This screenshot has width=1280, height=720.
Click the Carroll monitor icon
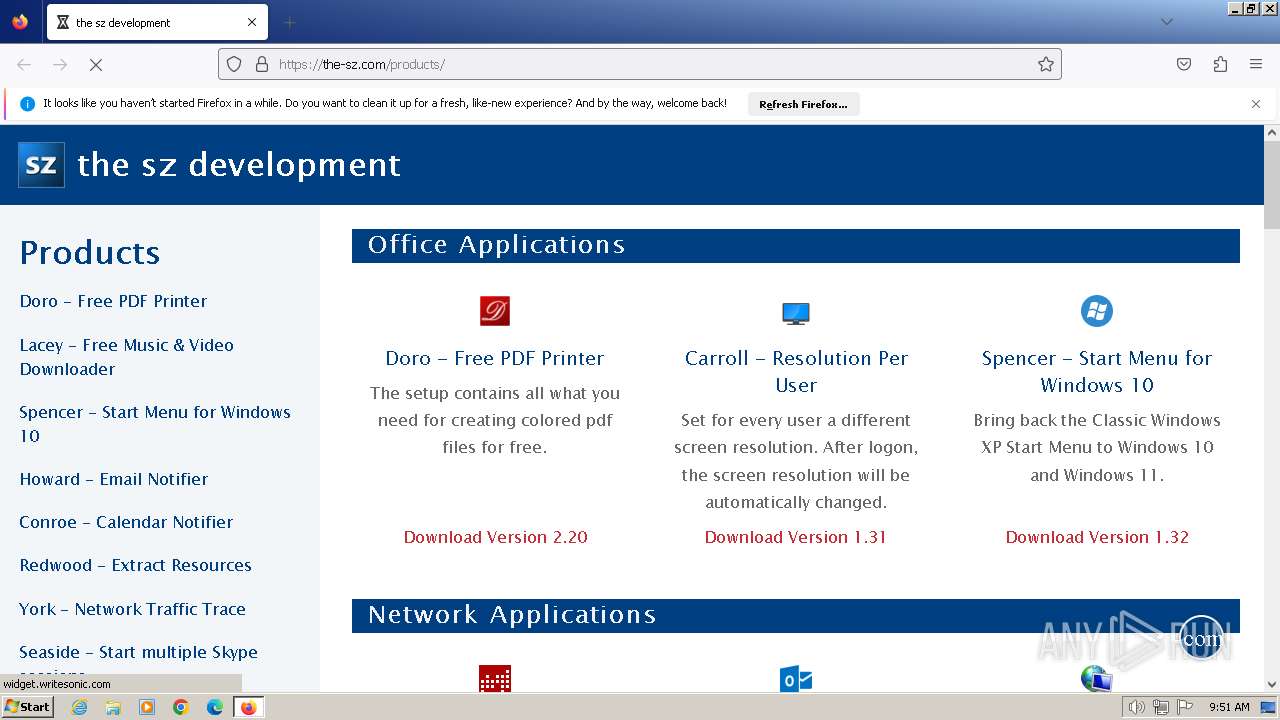point(796,313)
